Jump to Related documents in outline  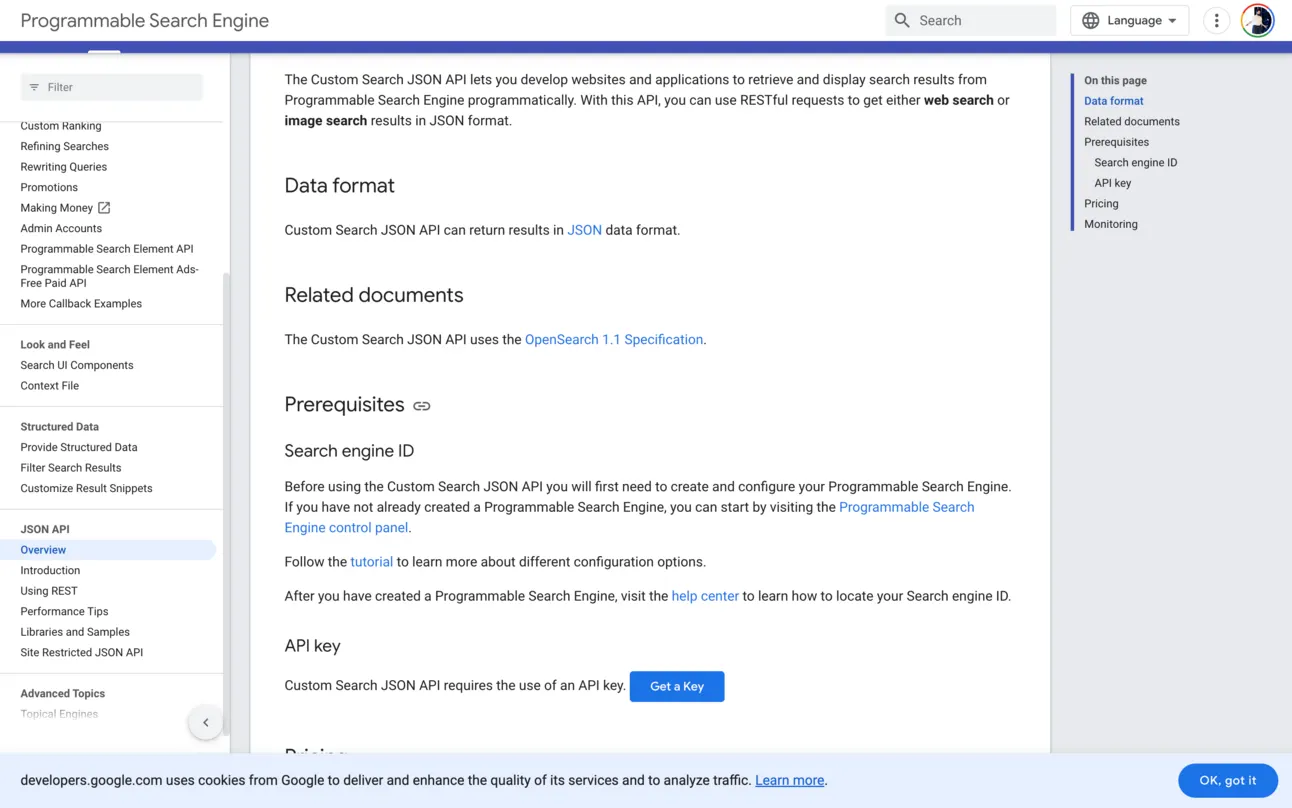(1132, 121)
